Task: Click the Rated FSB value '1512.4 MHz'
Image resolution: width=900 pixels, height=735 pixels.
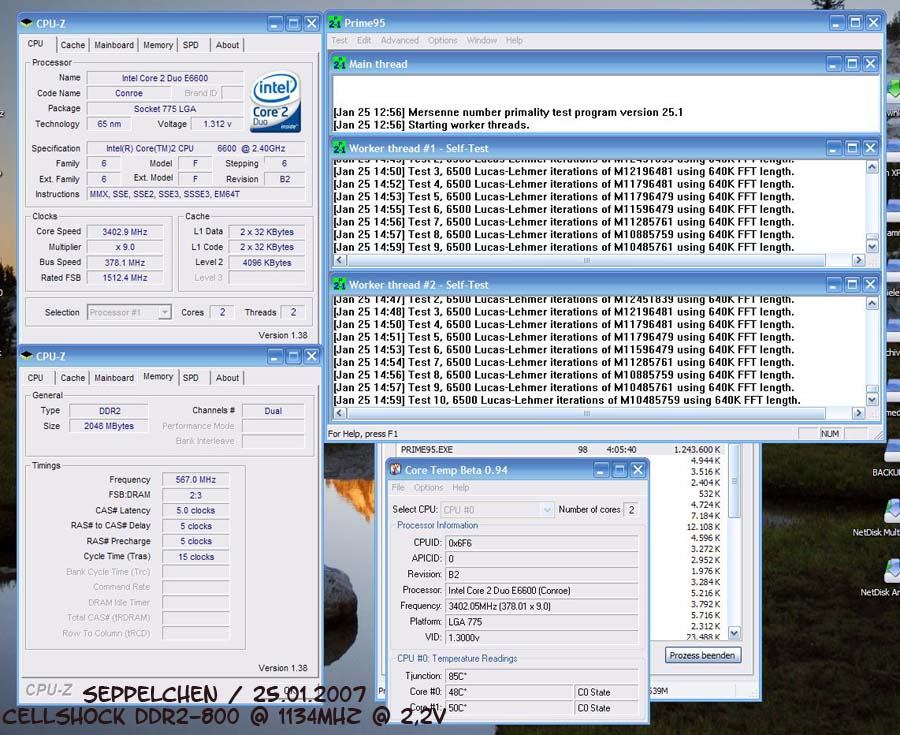Action: tap(125, 278)
